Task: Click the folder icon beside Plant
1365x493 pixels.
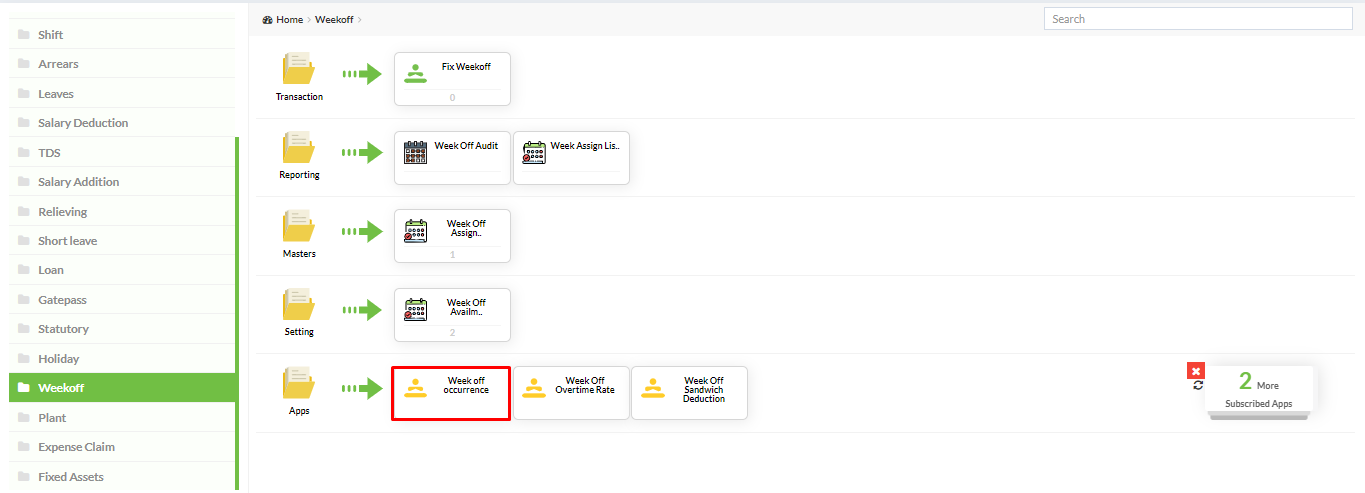Action: tap(24, 418)
